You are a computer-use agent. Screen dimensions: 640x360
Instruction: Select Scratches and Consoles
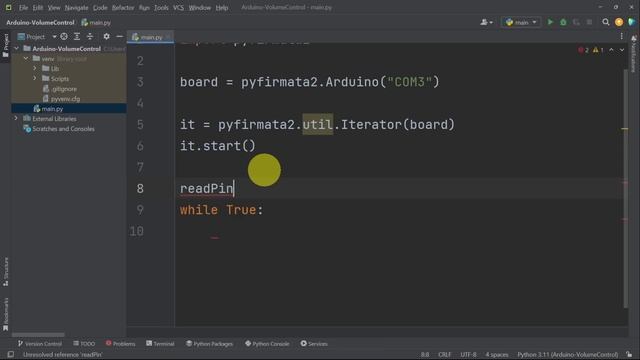[x=59, y=129]
